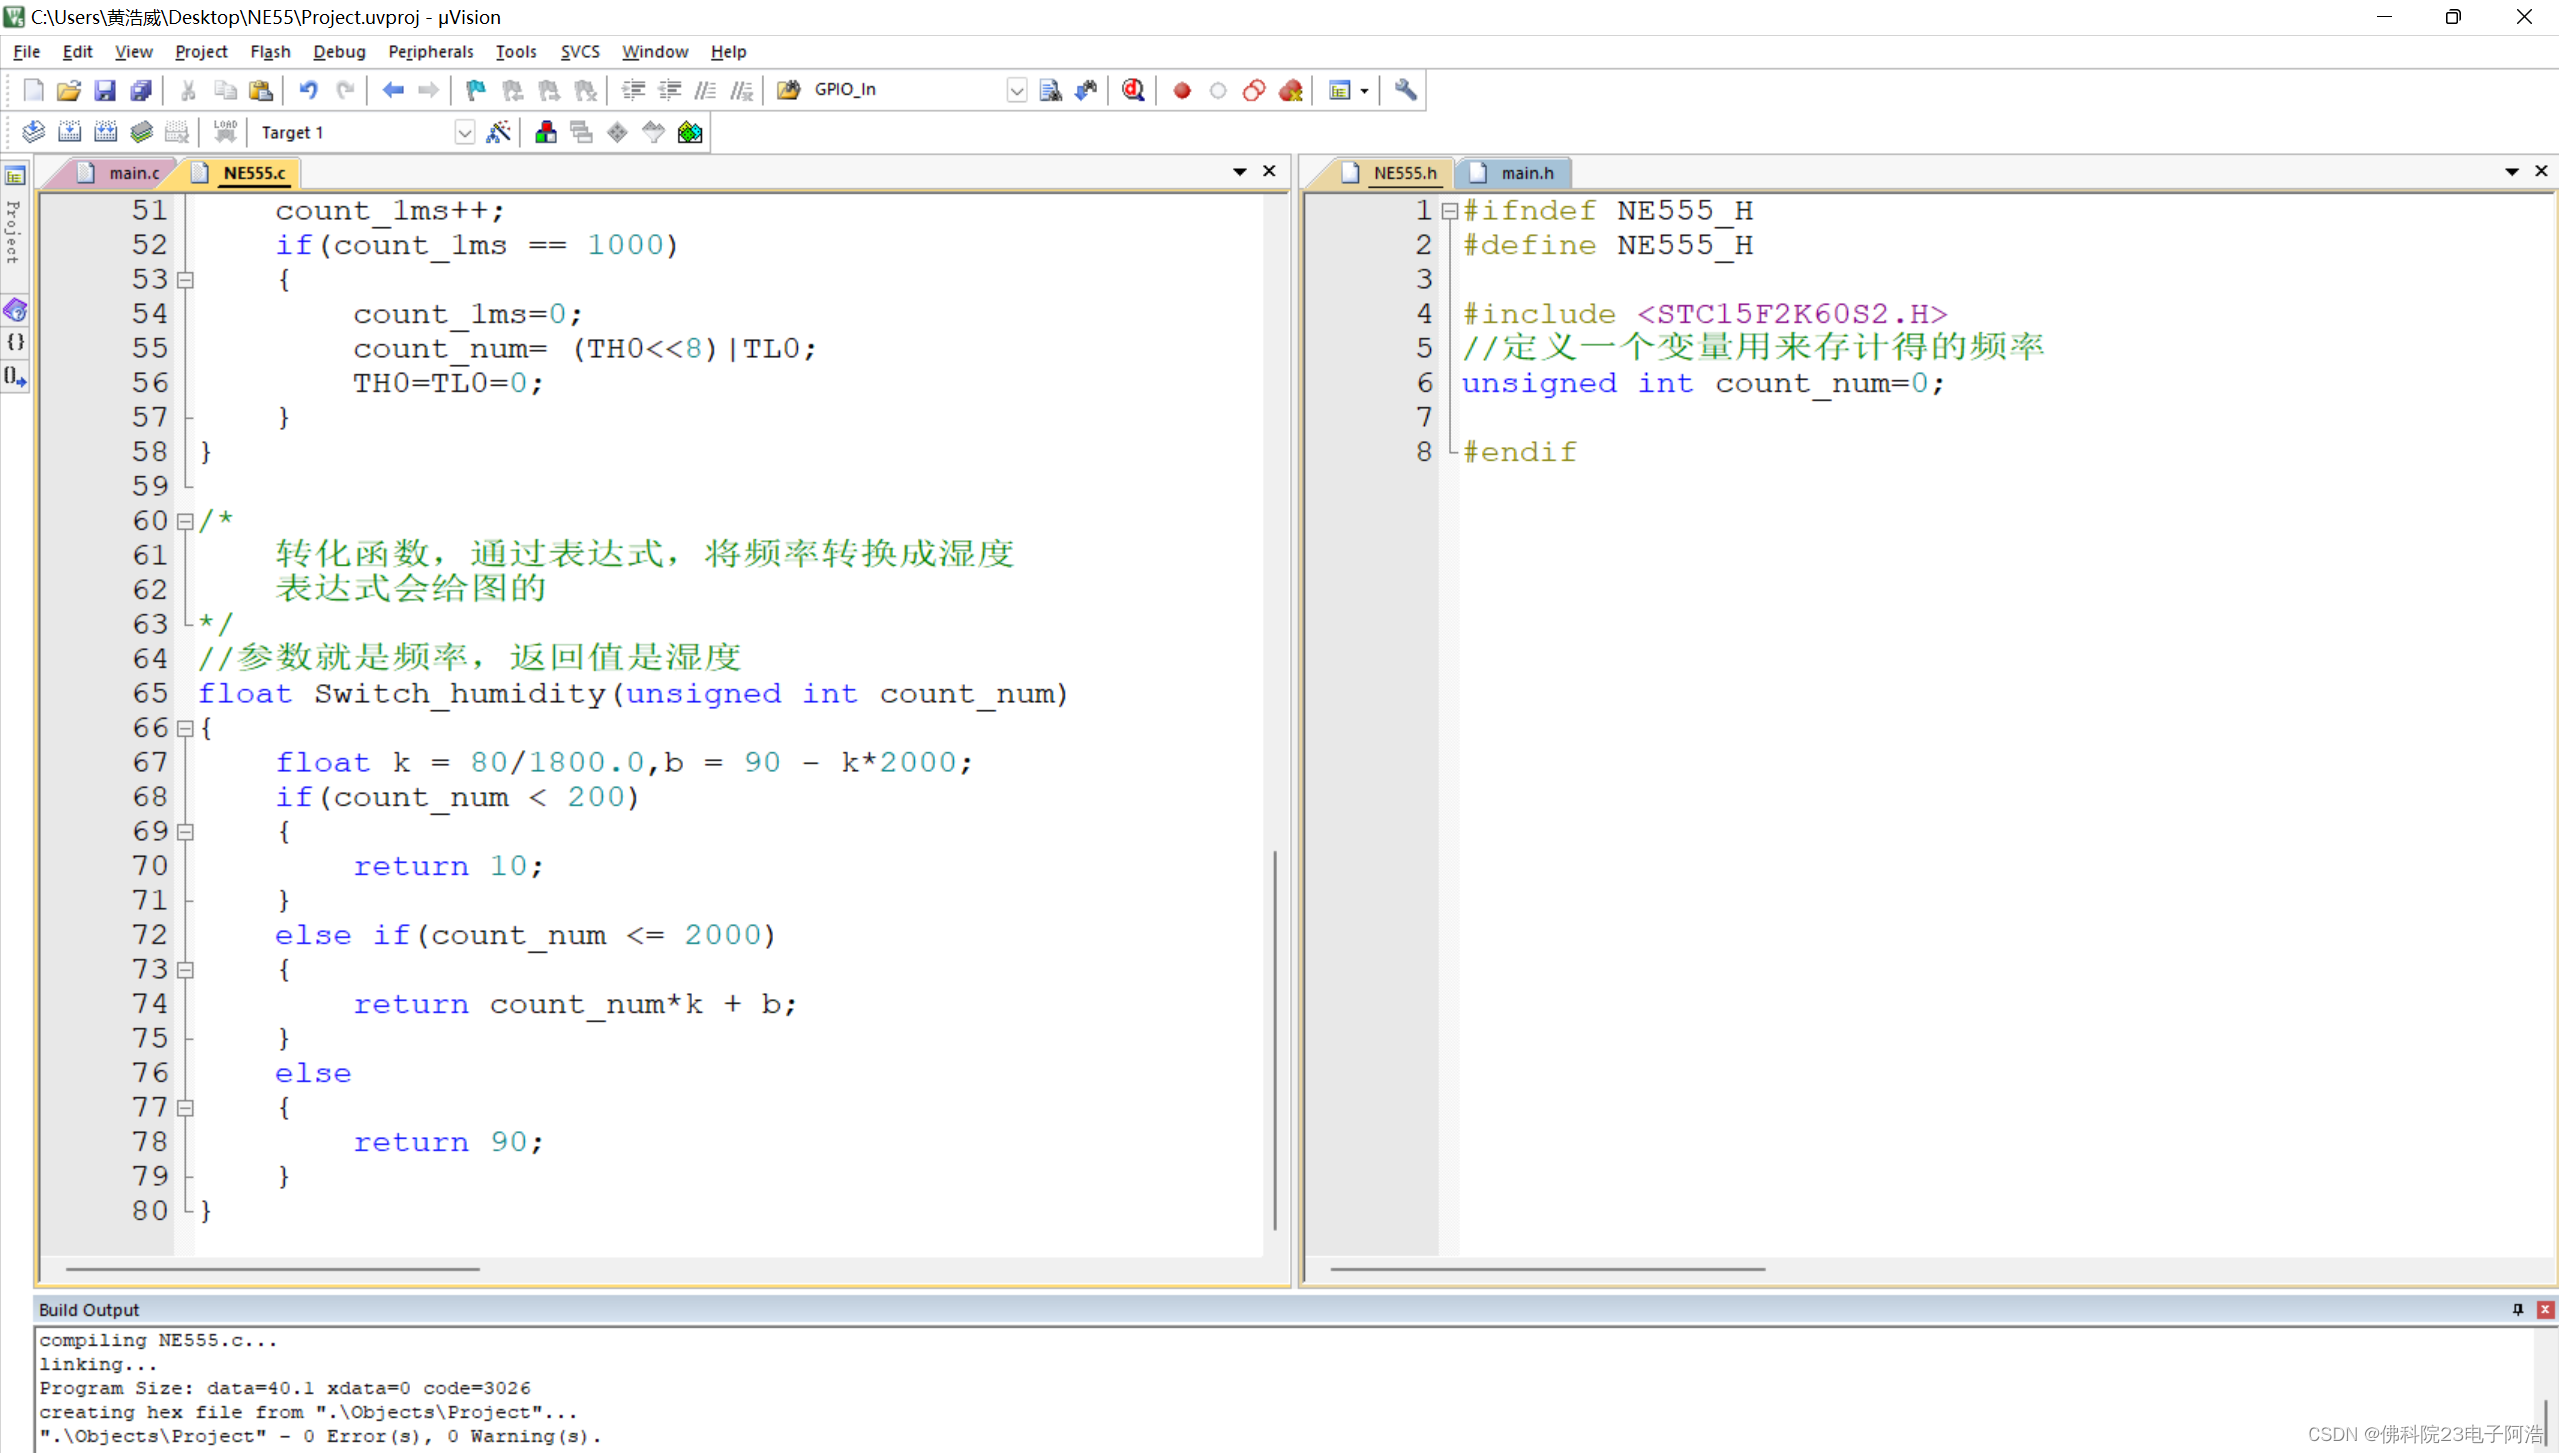Toggle Enable/Disable Breakpoint hollow circle
The width and height of the screenshot is (2559, 1453).
point(1217,90)
